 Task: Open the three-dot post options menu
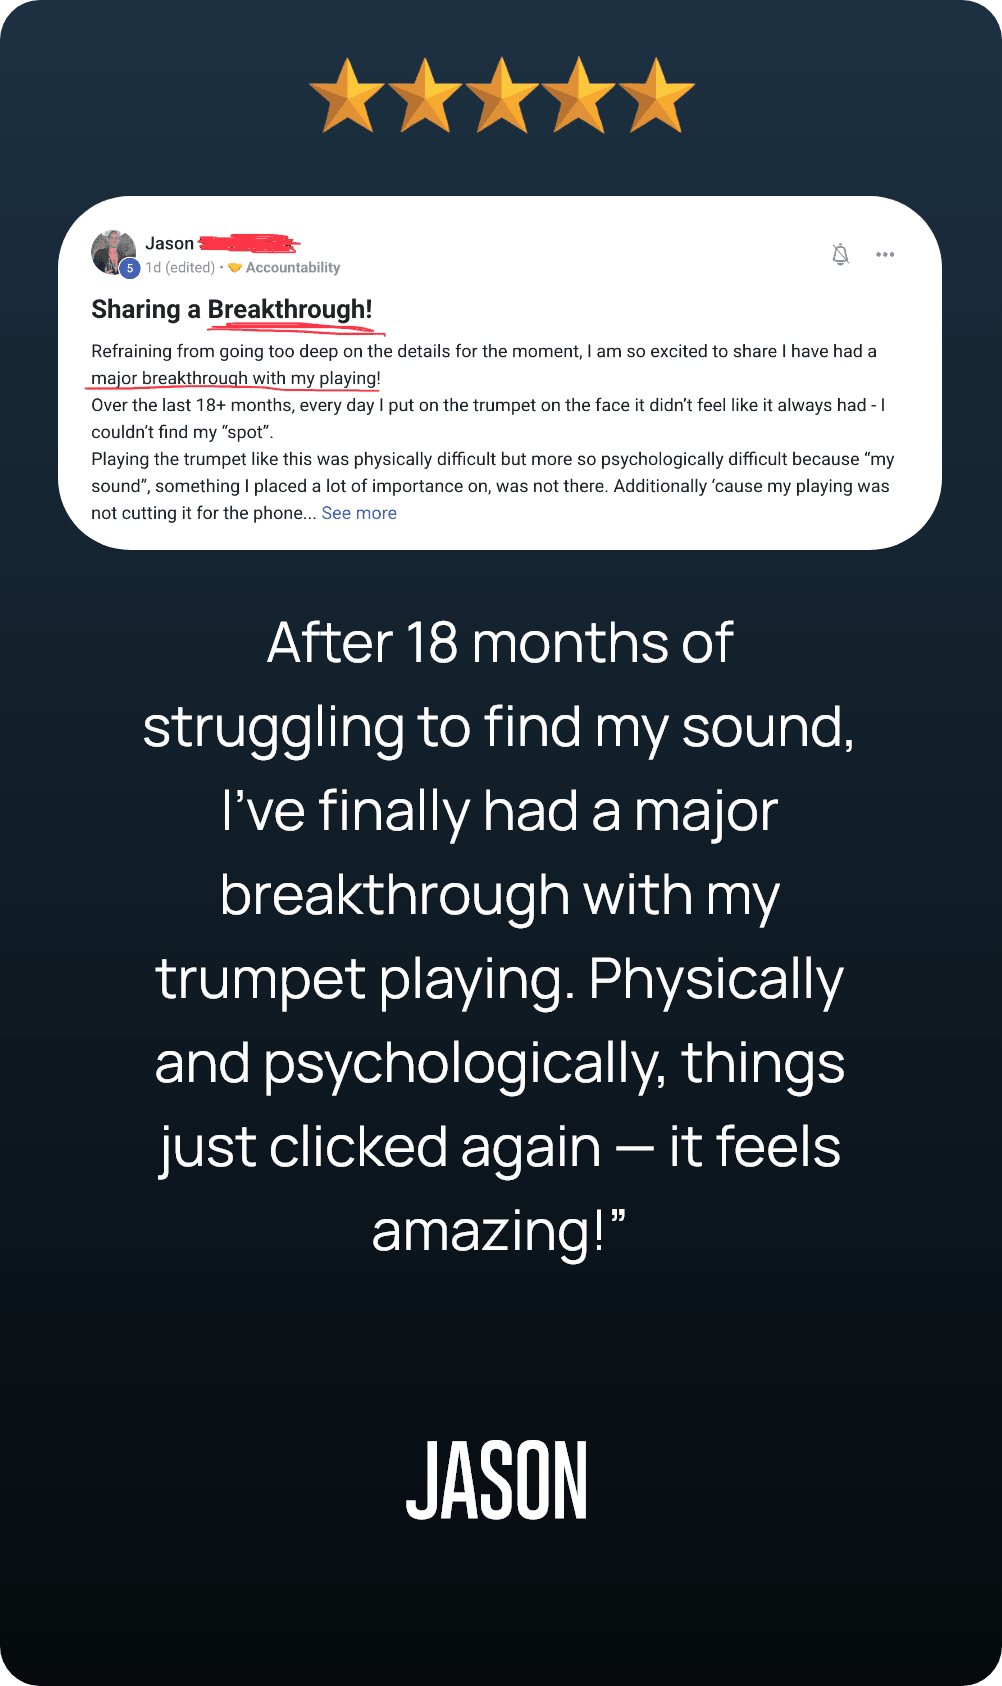pyautogui.click(x=885, y=254)
